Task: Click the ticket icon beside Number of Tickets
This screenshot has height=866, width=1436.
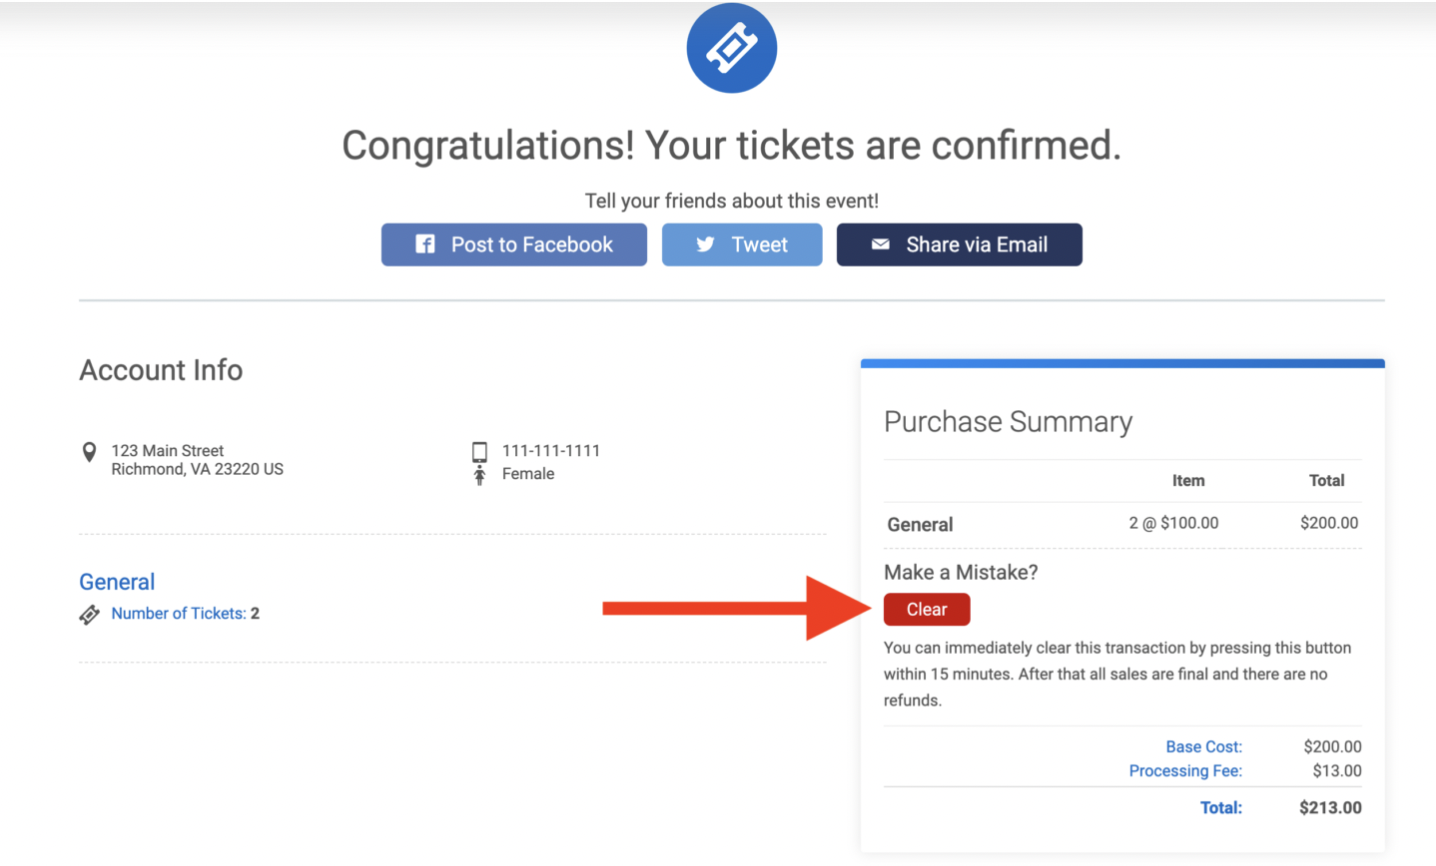Action: coord(91,614)
